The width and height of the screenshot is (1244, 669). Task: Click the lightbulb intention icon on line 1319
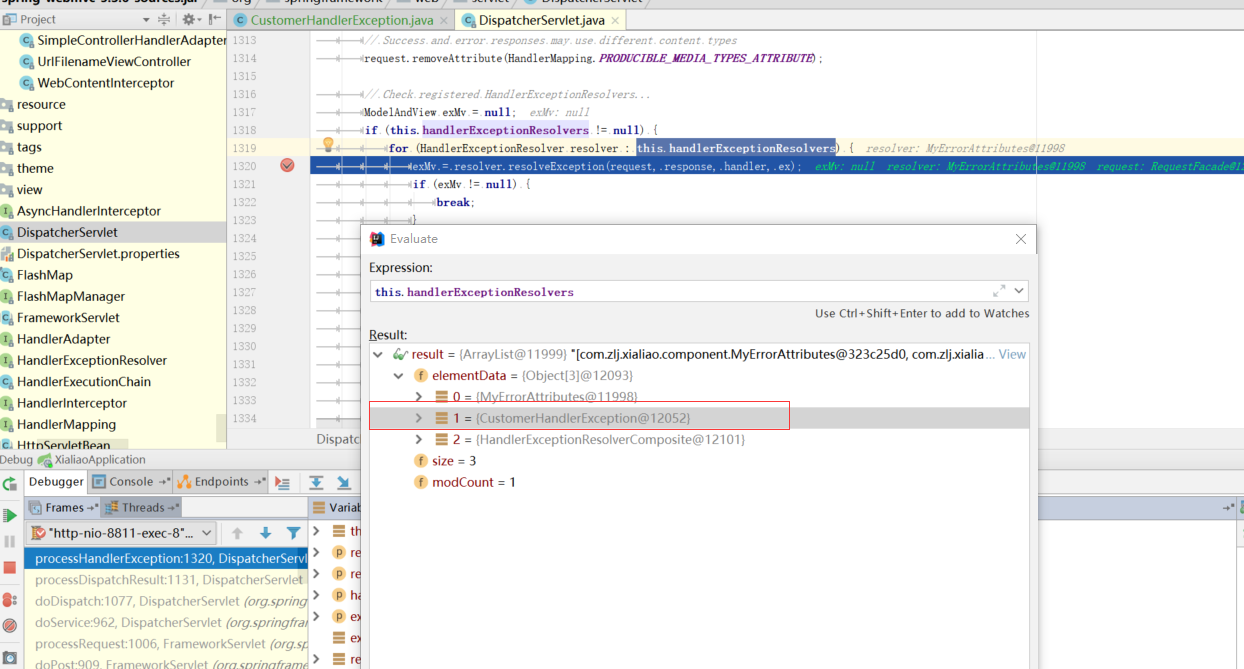pyautogui.click(x=327, y=146)
